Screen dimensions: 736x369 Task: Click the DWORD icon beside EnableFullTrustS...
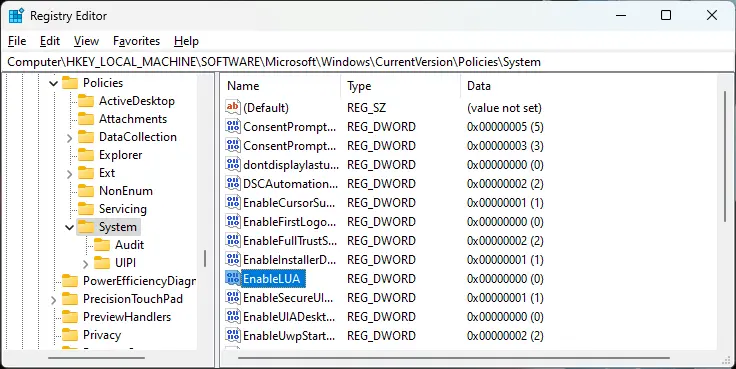[x=233, y=240]
